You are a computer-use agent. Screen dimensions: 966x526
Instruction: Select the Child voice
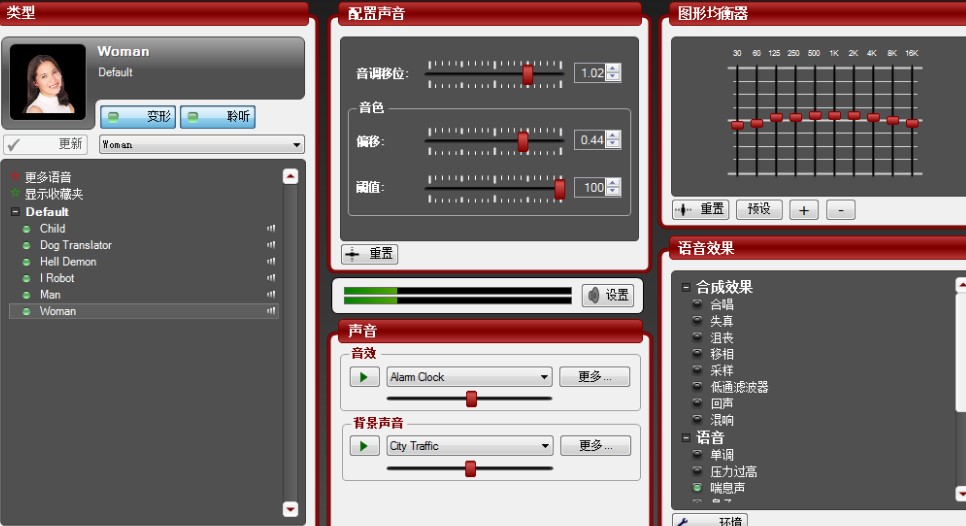point(52,229)
